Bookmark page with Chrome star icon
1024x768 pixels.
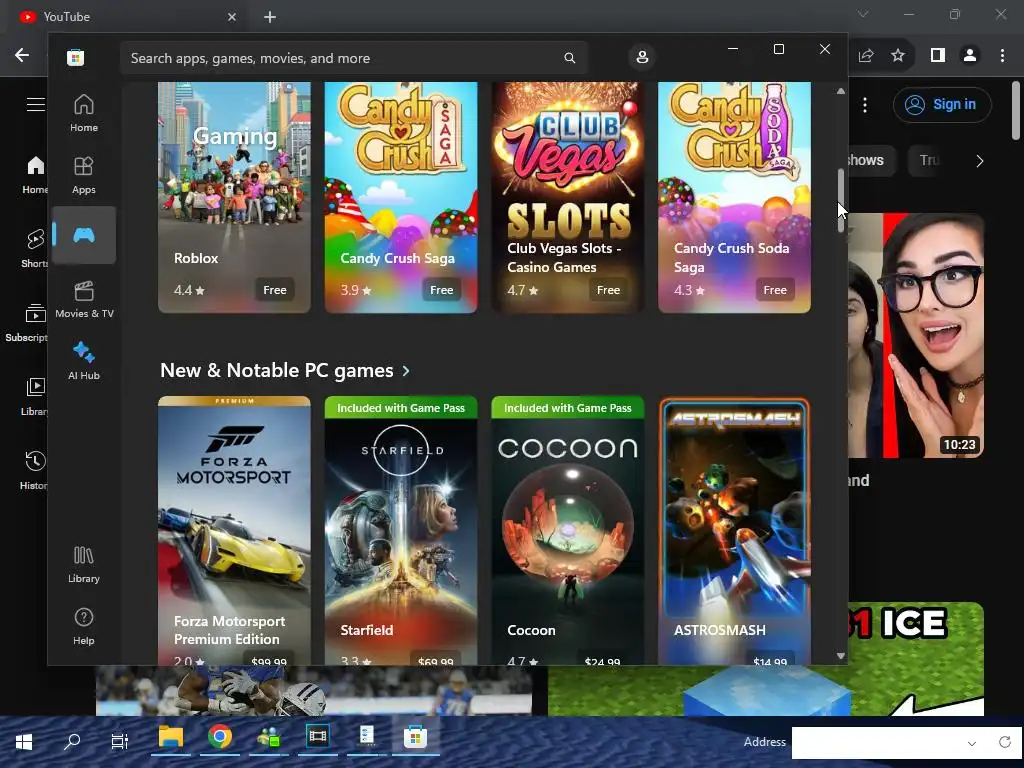click(898, 56)
